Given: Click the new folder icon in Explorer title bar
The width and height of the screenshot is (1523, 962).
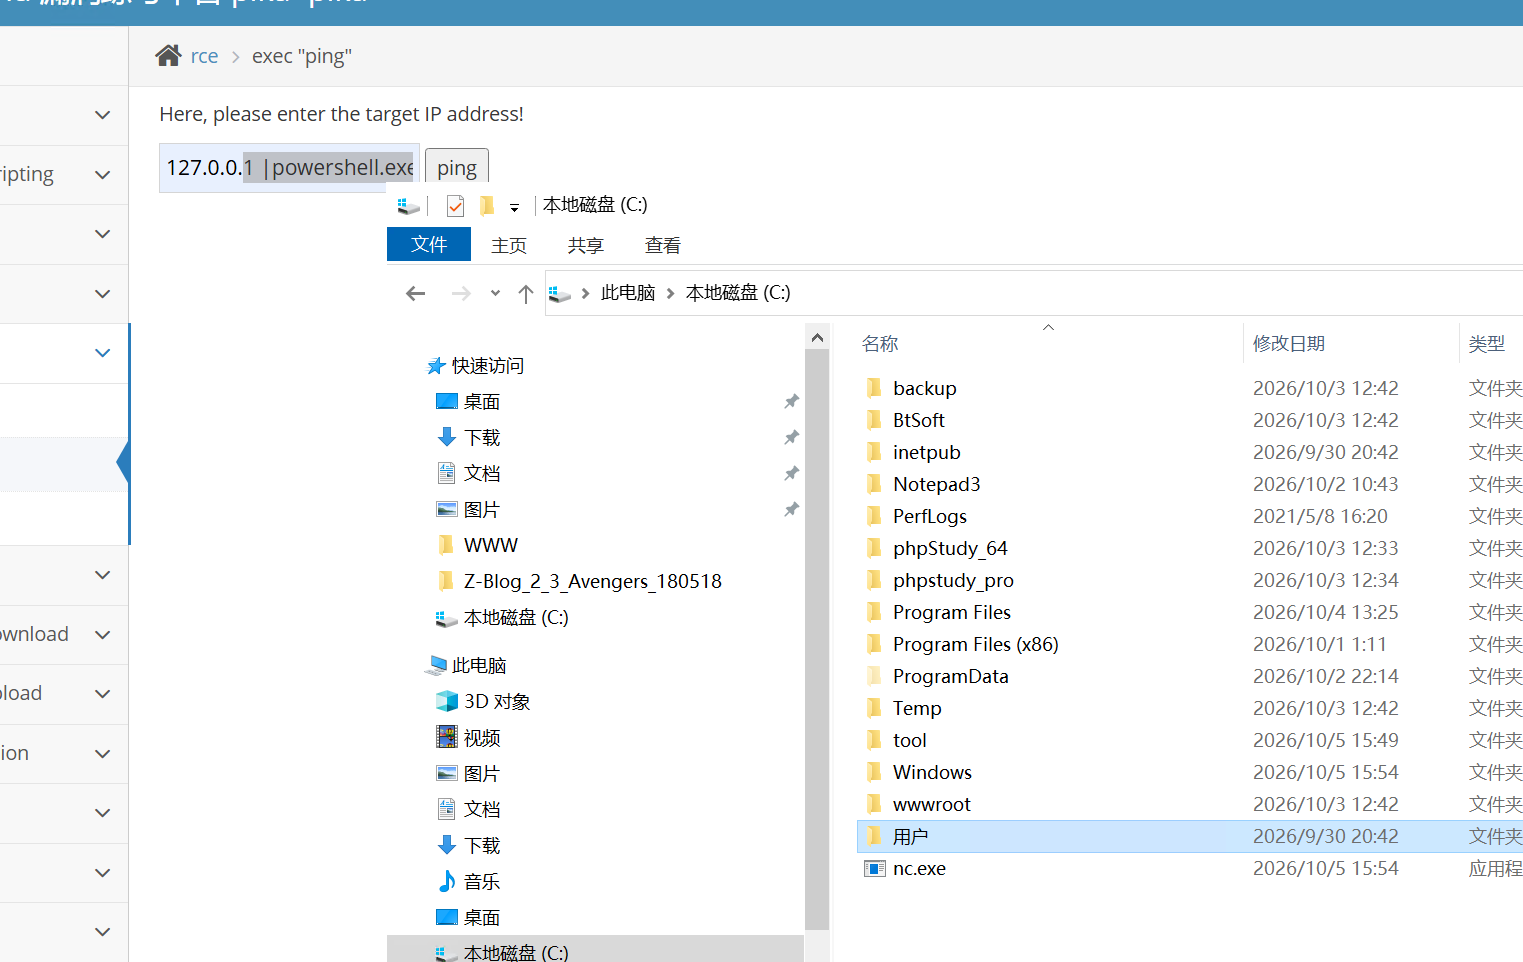Looking at the screenshot, I should pos(487,206).
